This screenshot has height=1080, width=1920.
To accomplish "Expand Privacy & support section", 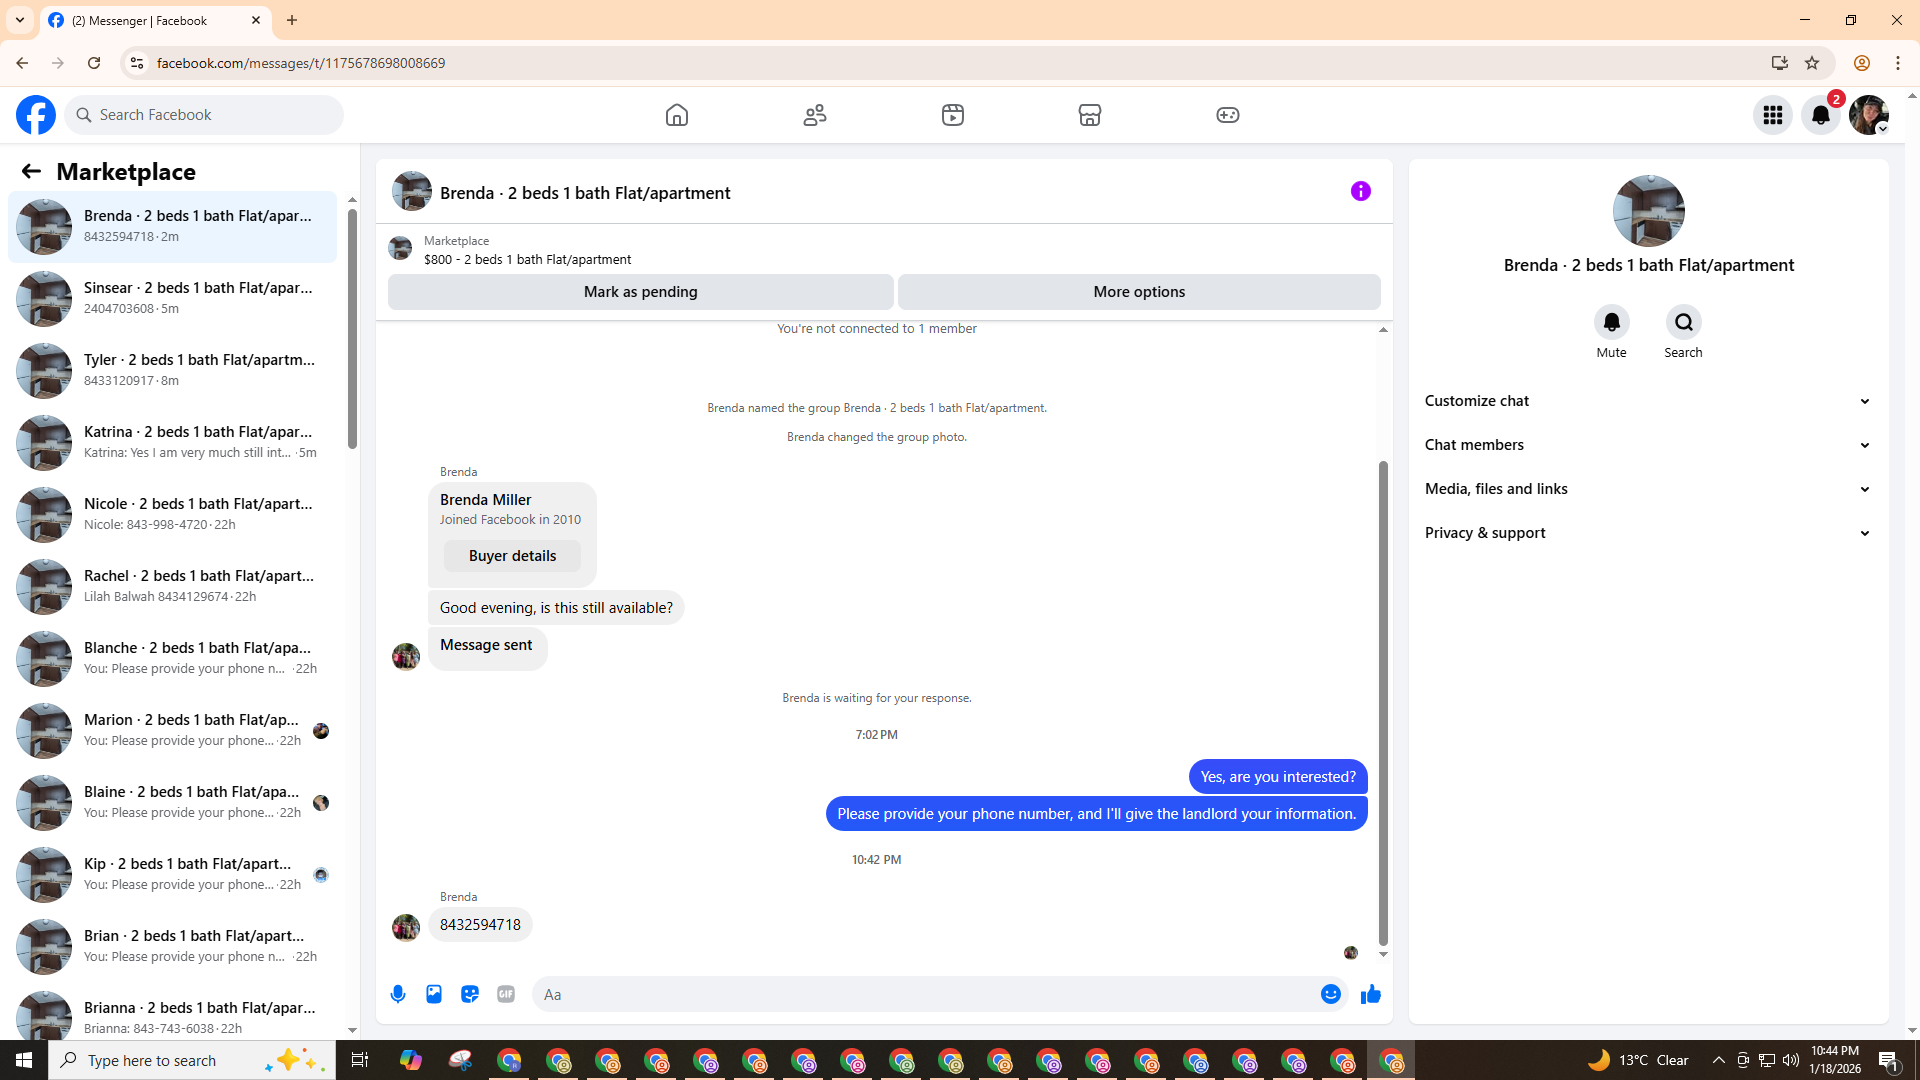I will tap(1648, 533).
